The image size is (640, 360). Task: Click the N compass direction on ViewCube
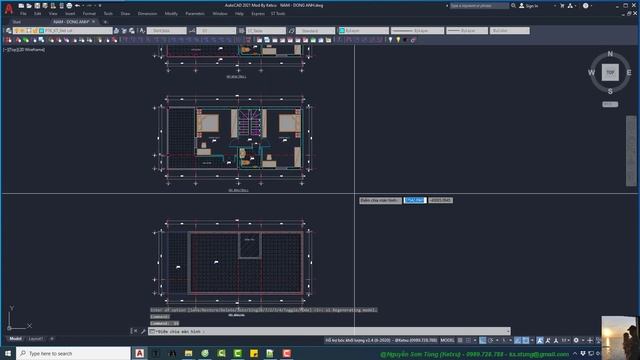[x=610, y=54]
